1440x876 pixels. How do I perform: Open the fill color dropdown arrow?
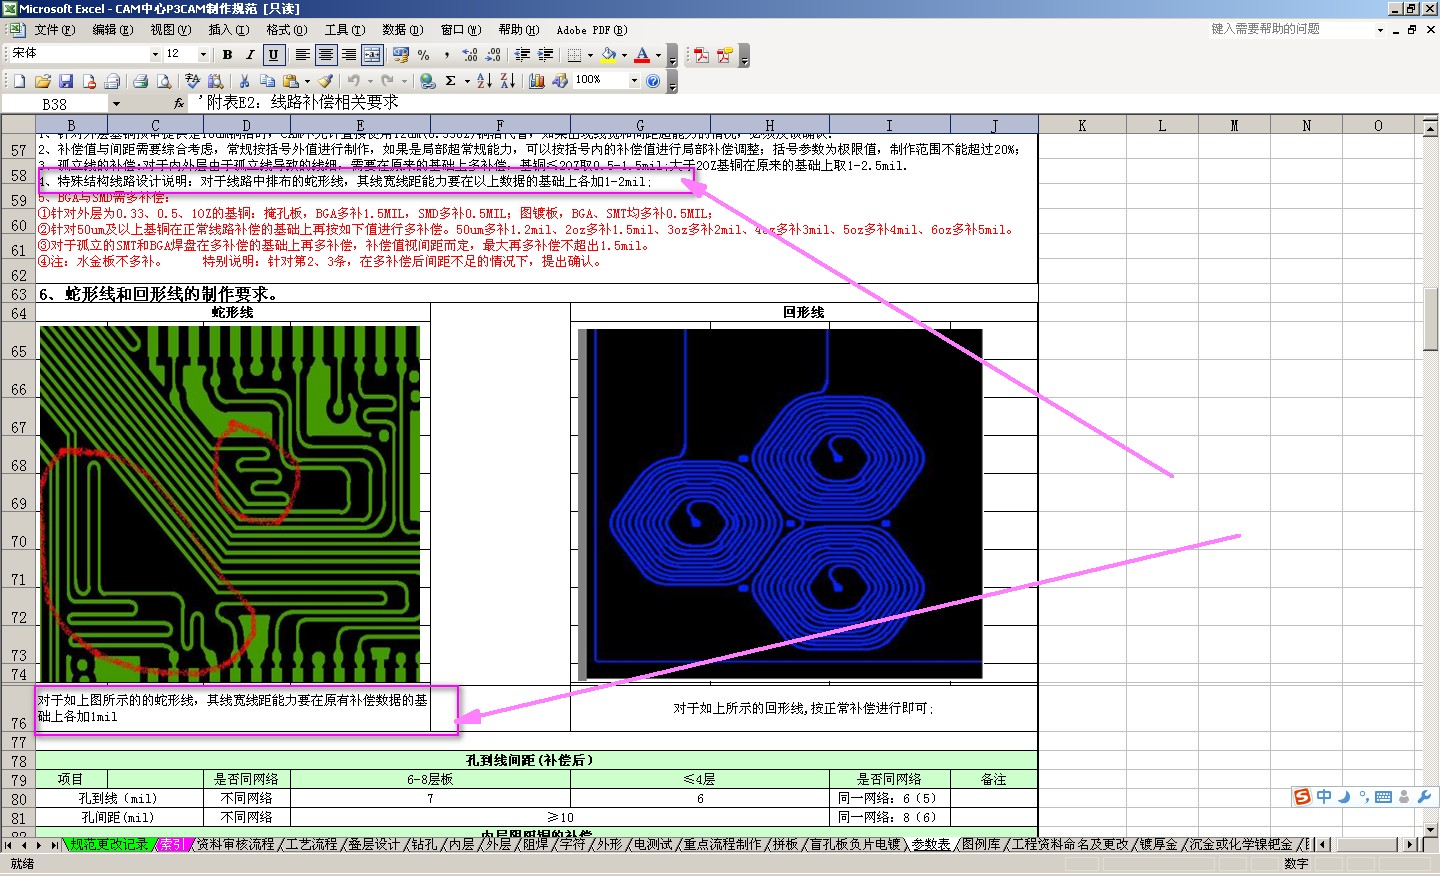624,55
